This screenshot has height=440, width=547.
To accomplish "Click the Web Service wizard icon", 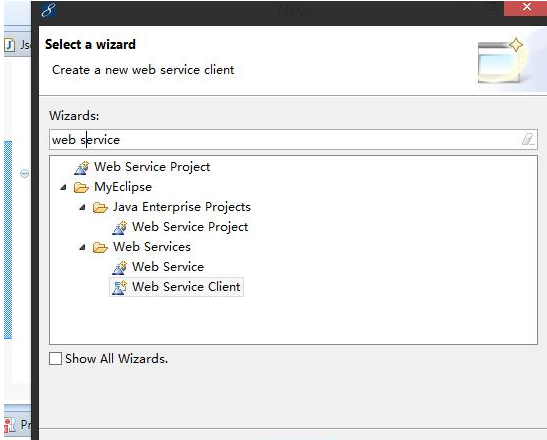I will (120, 268).
